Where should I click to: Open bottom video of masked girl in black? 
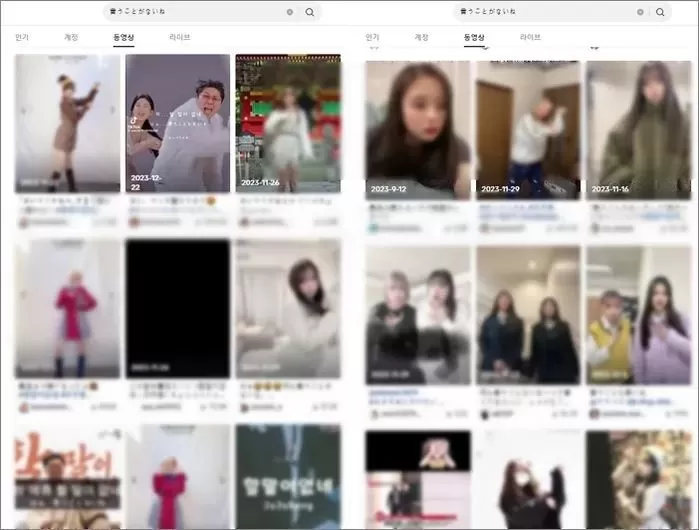coord(528,480)
